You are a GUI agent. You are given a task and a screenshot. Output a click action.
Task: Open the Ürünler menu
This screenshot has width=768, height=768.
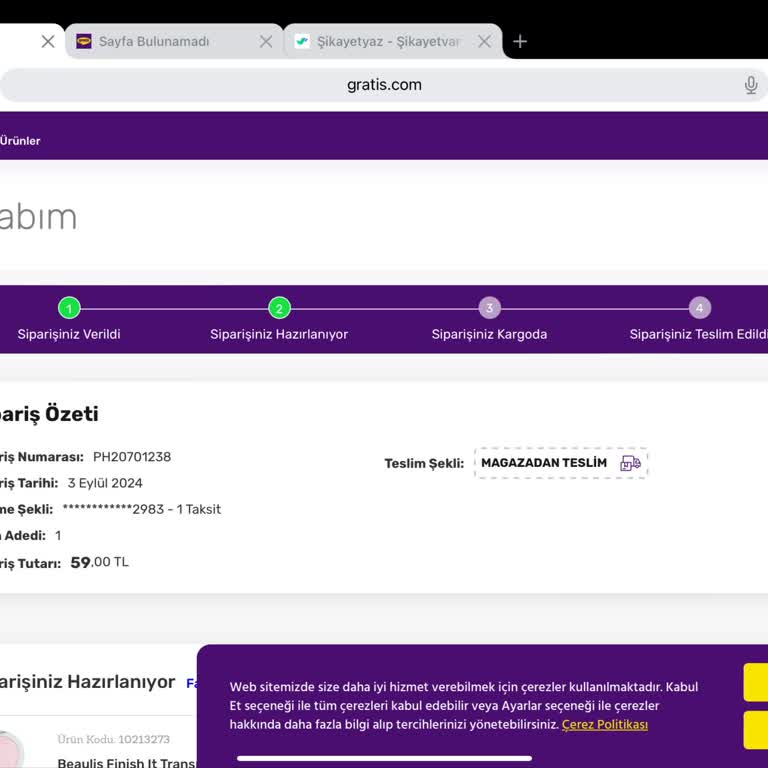tap(20, 141)
